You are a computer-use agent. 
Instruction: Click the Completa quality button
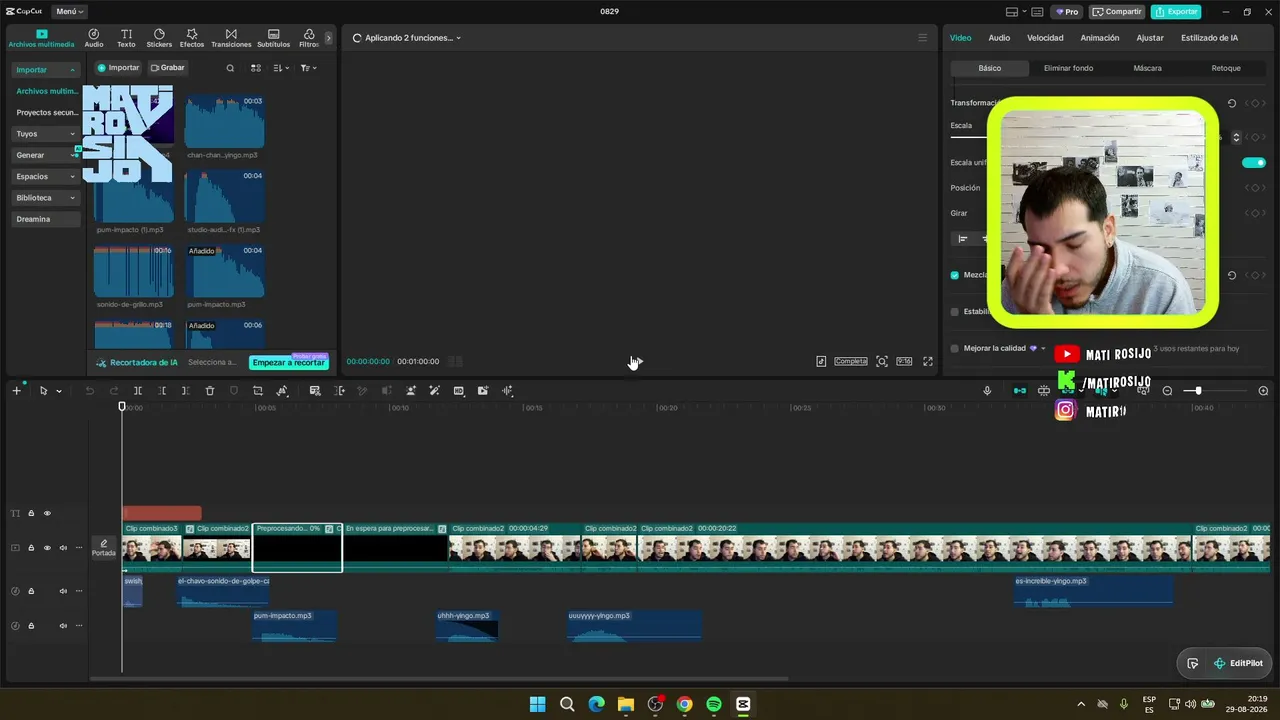click(851, 361)
